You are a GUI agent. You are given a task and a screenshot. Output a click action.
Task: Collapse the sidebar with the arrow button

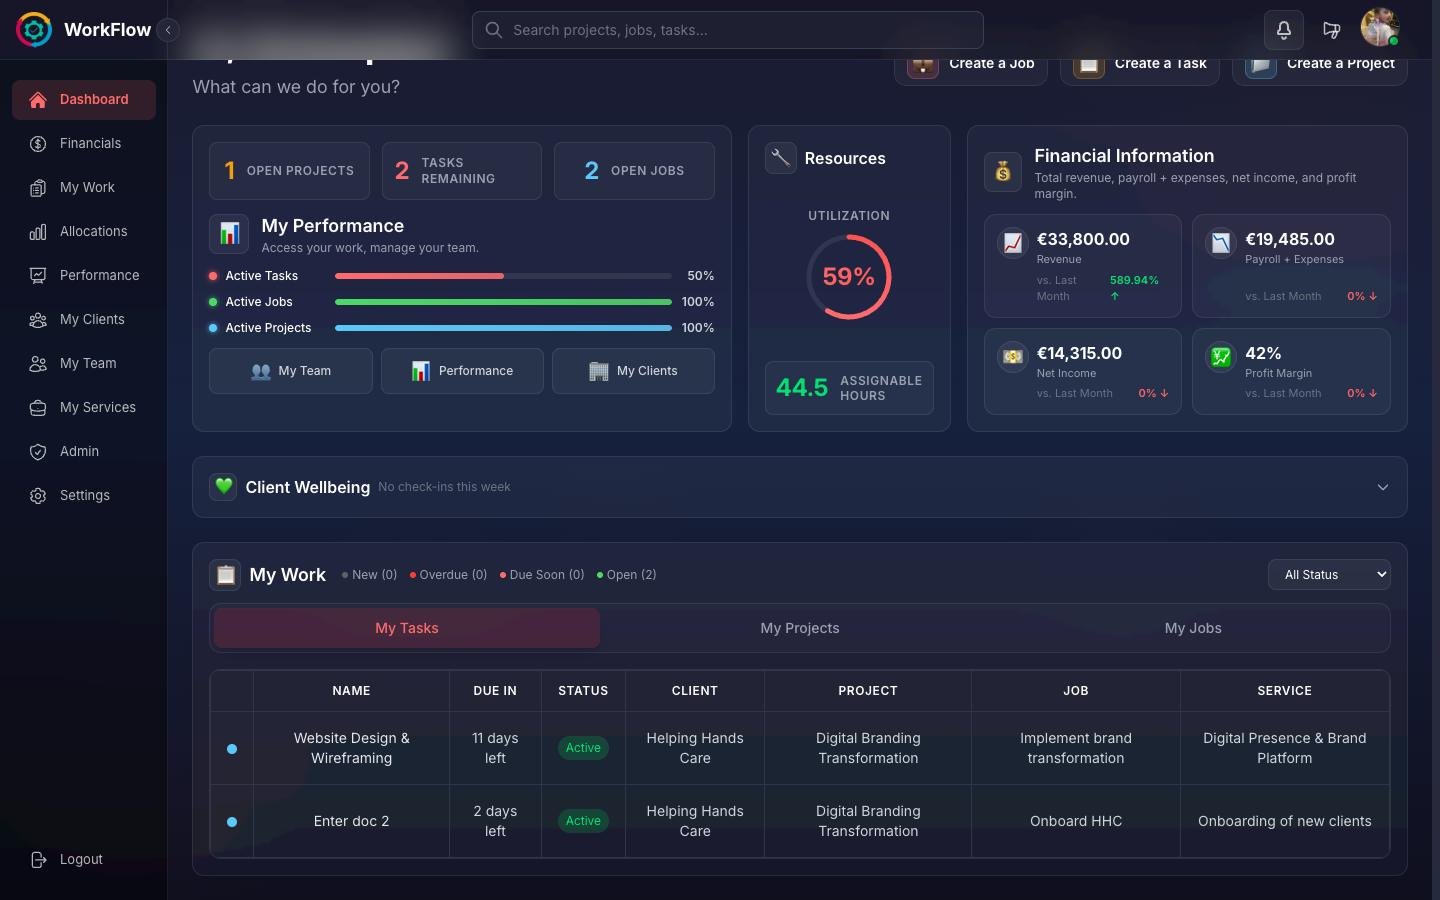168,30
